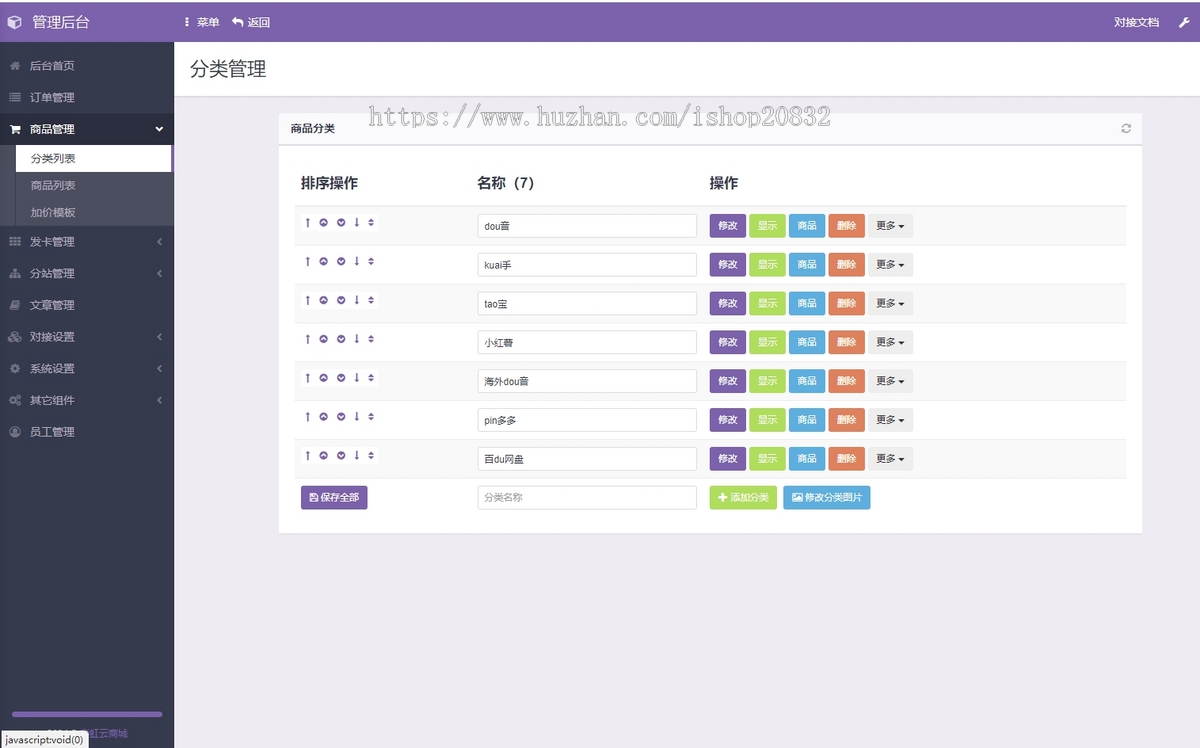Screen dimensions: 1200x748
Task: Expand the 对接设置 sidebar section
Action: pyautogui.click(x=87, y=337)
